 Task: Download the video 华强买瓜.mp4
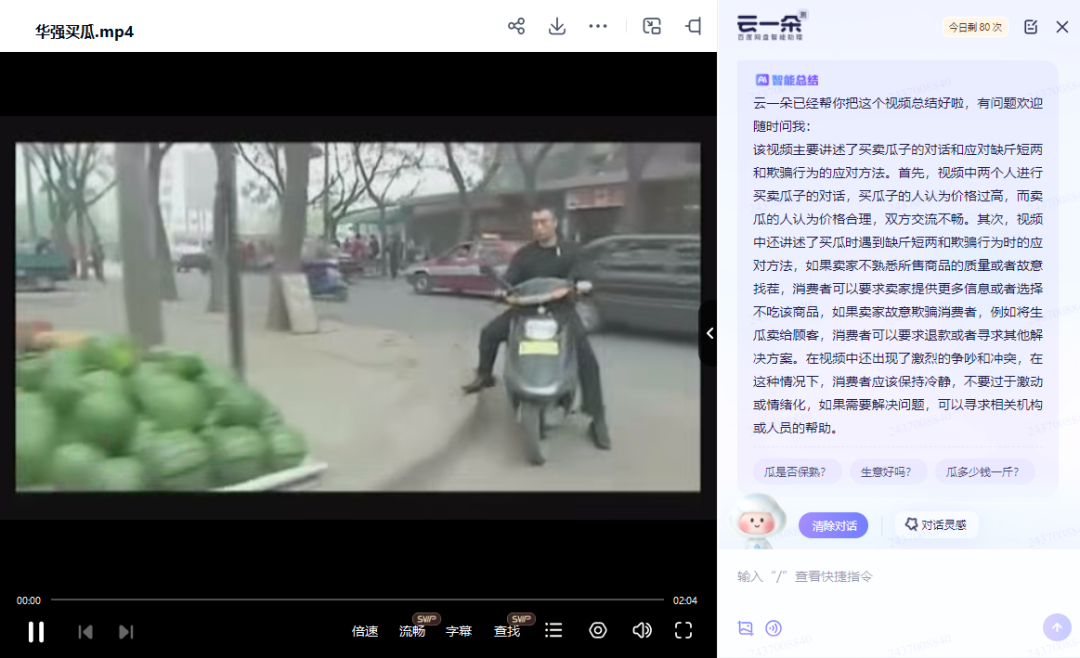[x=557, y=26]
